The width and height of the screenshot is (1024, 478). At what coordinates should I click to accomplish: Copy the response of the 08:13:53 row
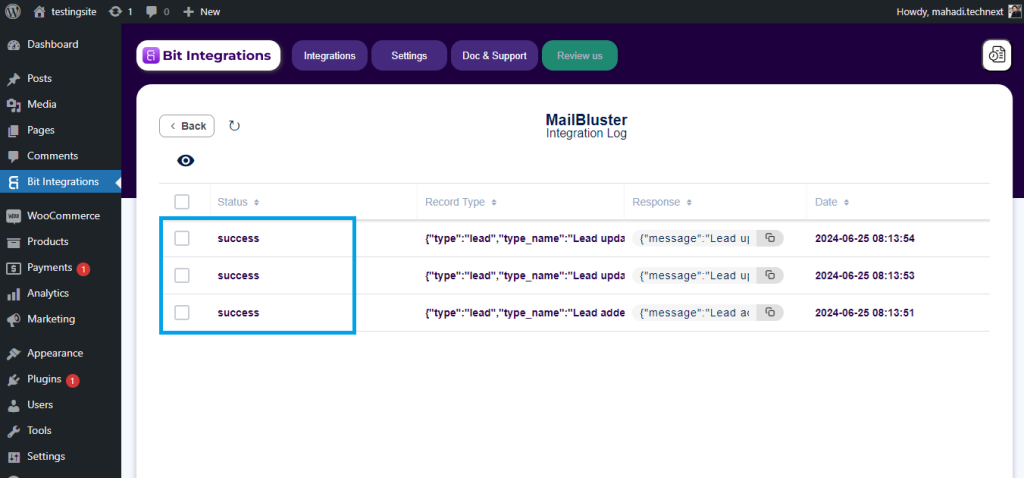770,276
